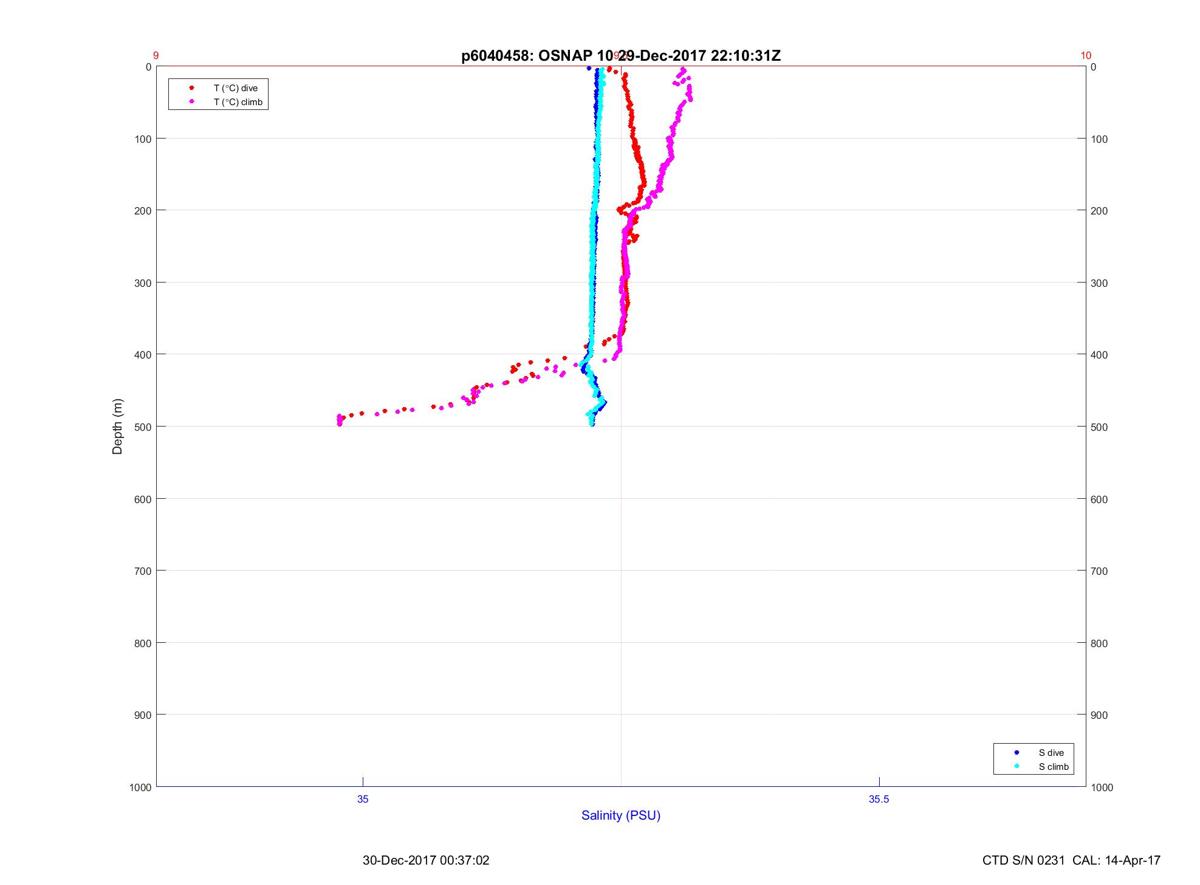
Task: Click the red dive marker in temperature legend
Action: (191, 88)
